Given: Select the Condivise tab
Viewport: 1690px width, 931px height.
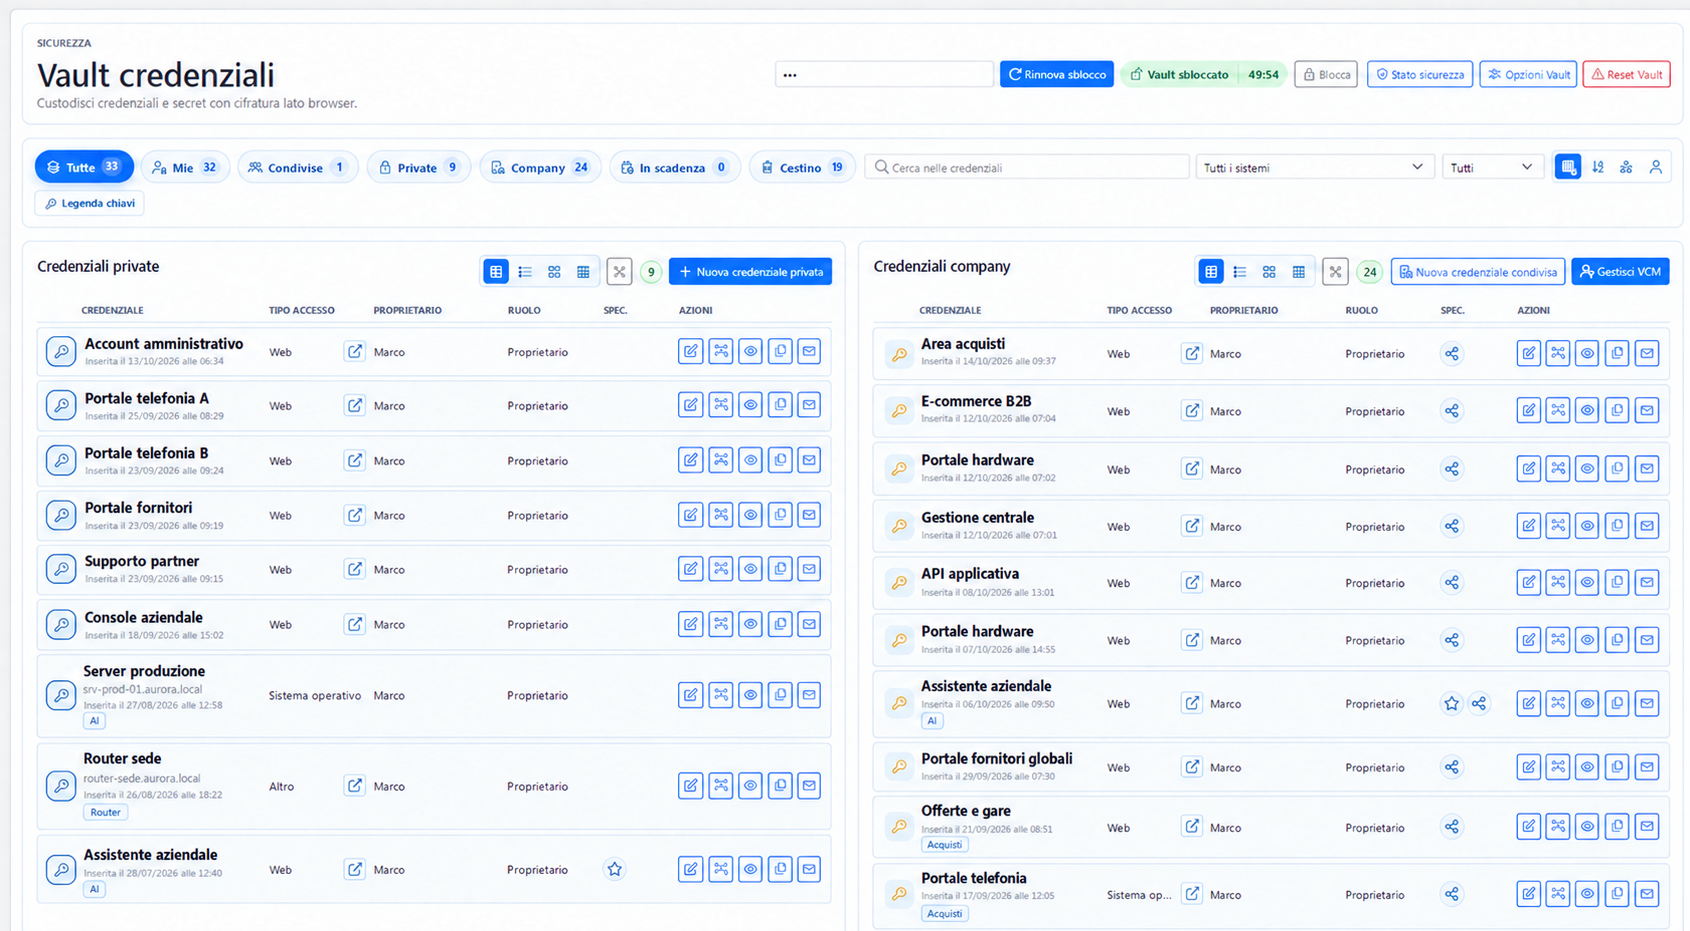Looking at the screenshot, I should click(297, 167).
